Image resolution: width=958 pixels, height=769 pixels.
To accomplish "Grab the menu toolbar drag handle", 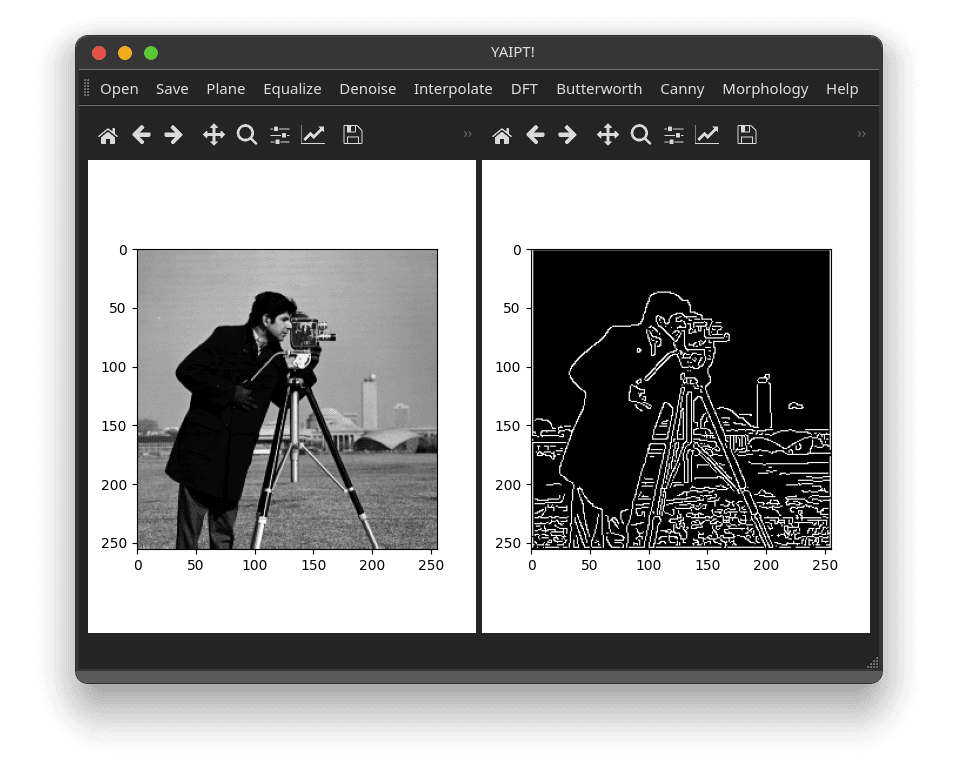I will pyautogui.click(x=86, y=88).
